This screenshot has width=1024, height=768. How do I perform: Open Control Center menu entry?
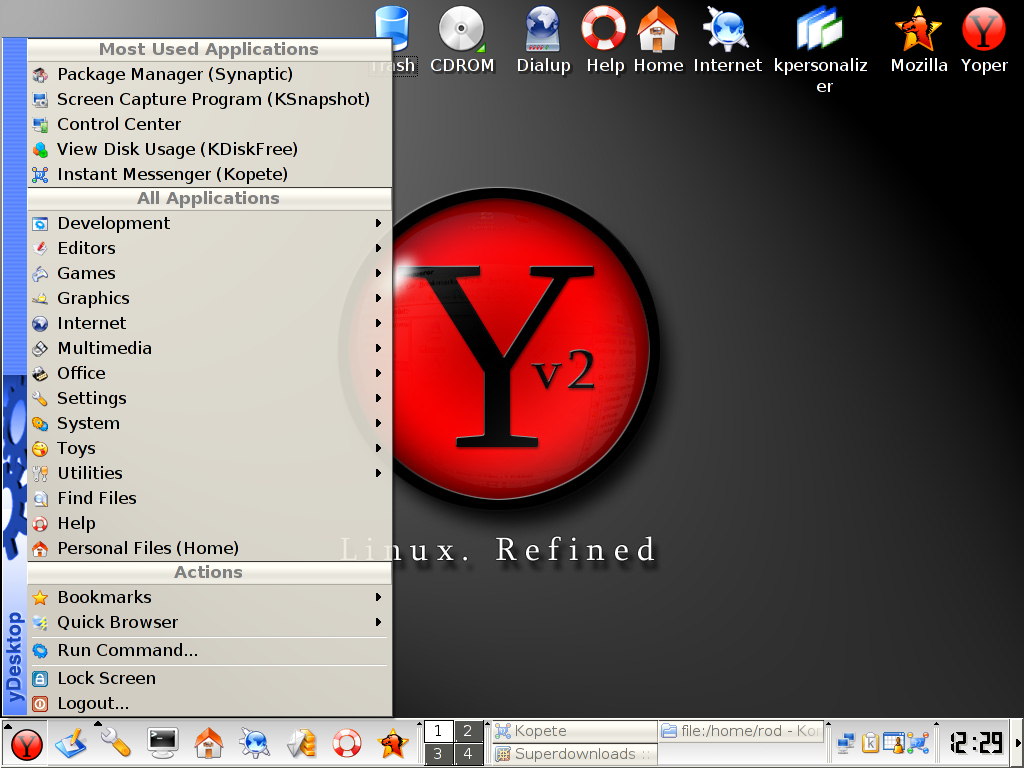209,124
